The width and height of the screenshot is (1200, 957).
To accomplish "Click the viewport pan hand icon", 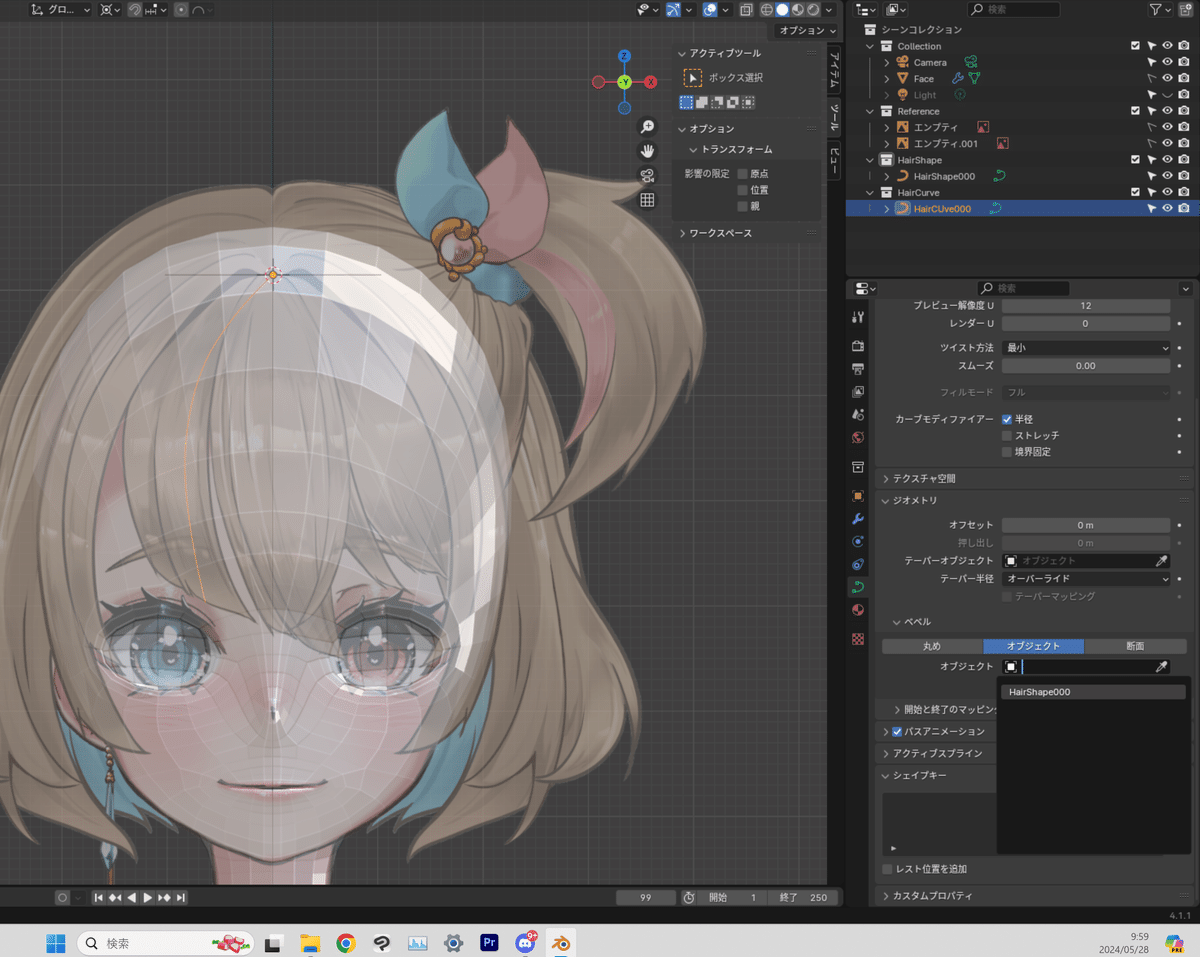I will click(647, 151).
